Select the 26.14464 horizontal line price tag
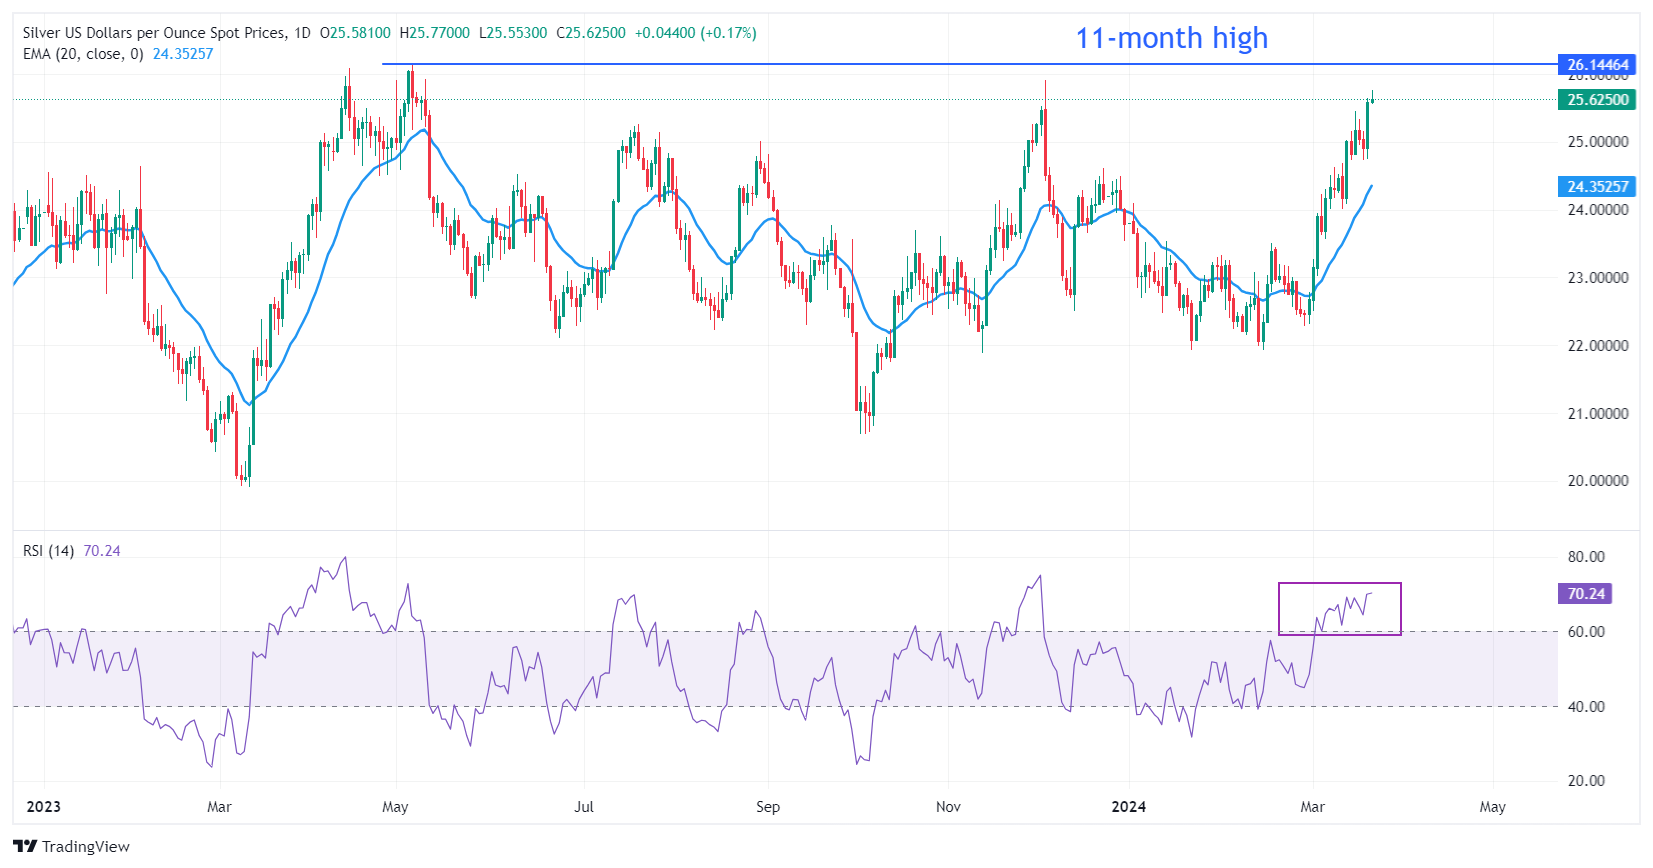 tap(1597, 65)
